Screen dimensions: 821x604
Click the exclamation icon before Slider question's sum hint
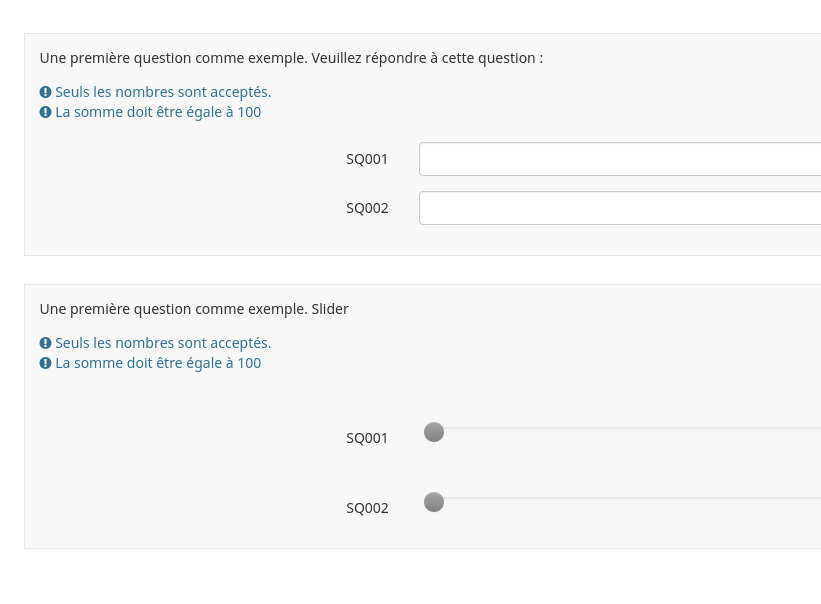pyautogui.click(x=45, y=363)
